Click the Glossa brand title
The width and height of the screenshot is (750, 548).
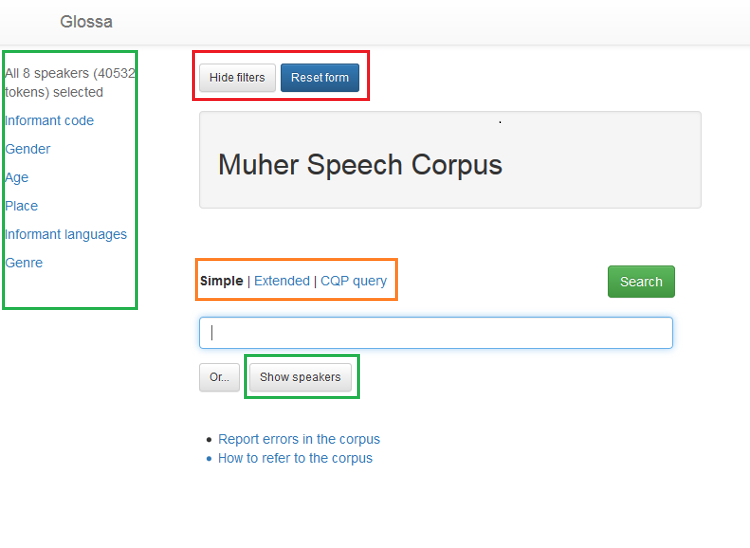[86, 21]
